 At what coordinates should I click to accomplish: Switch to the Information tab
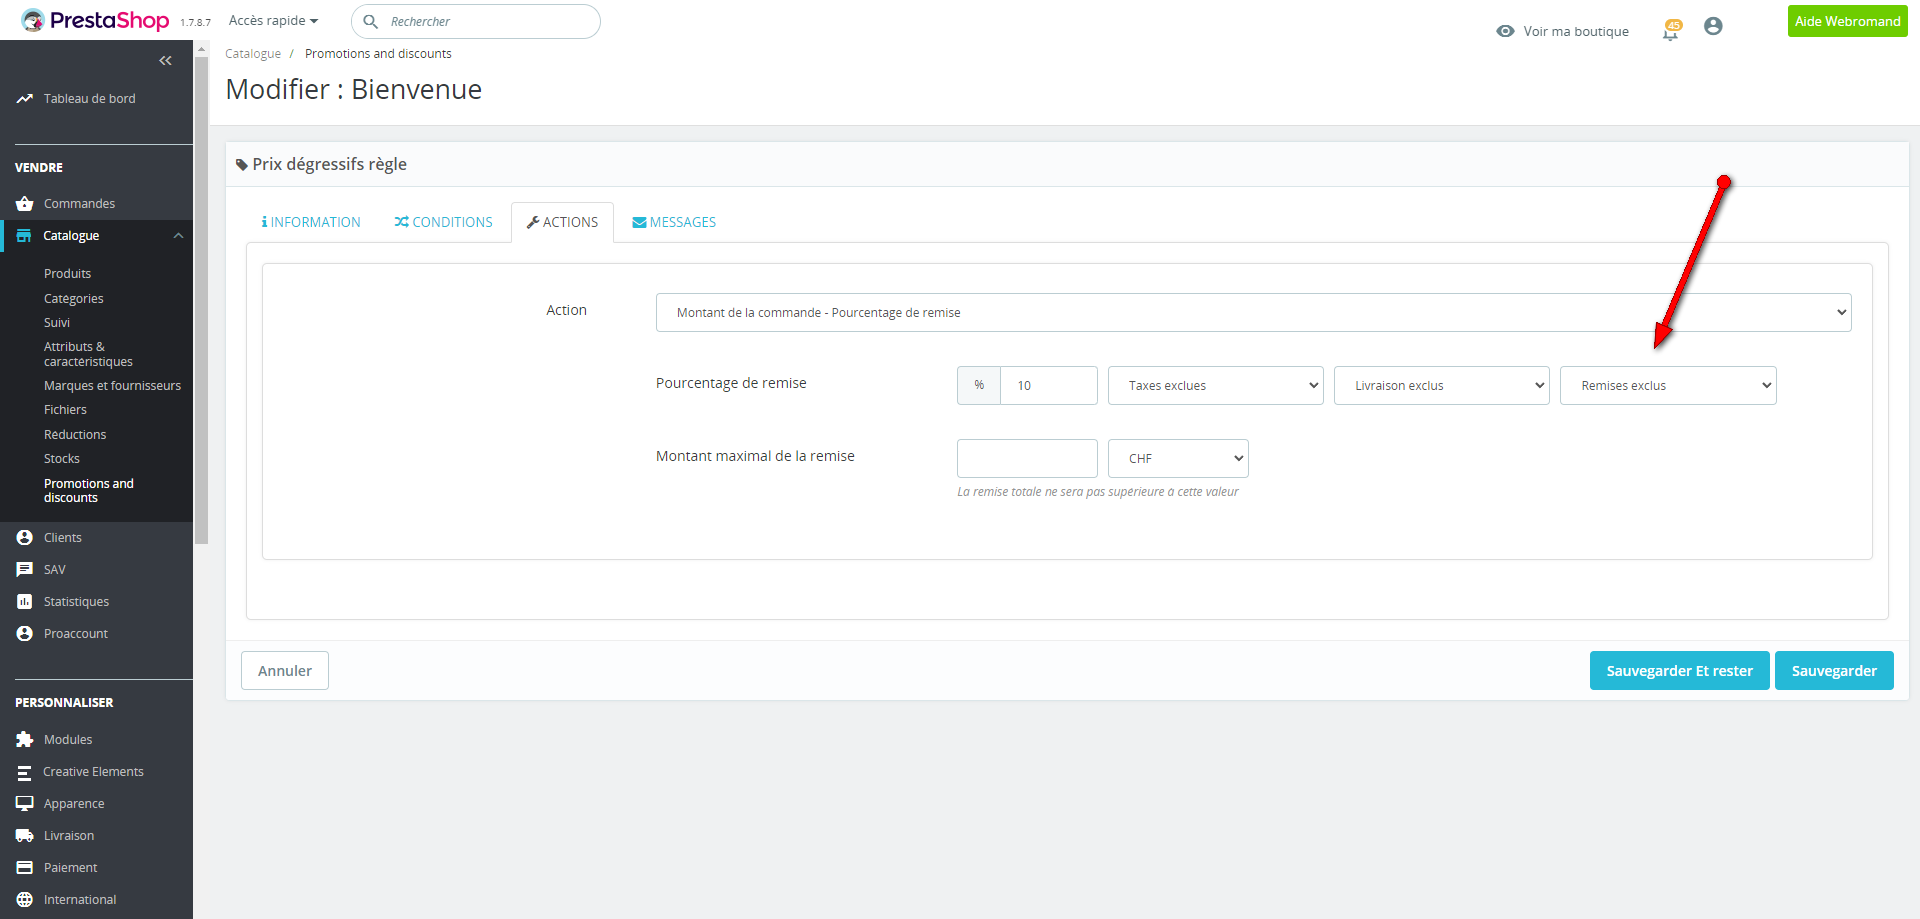[x=311, y=222]
